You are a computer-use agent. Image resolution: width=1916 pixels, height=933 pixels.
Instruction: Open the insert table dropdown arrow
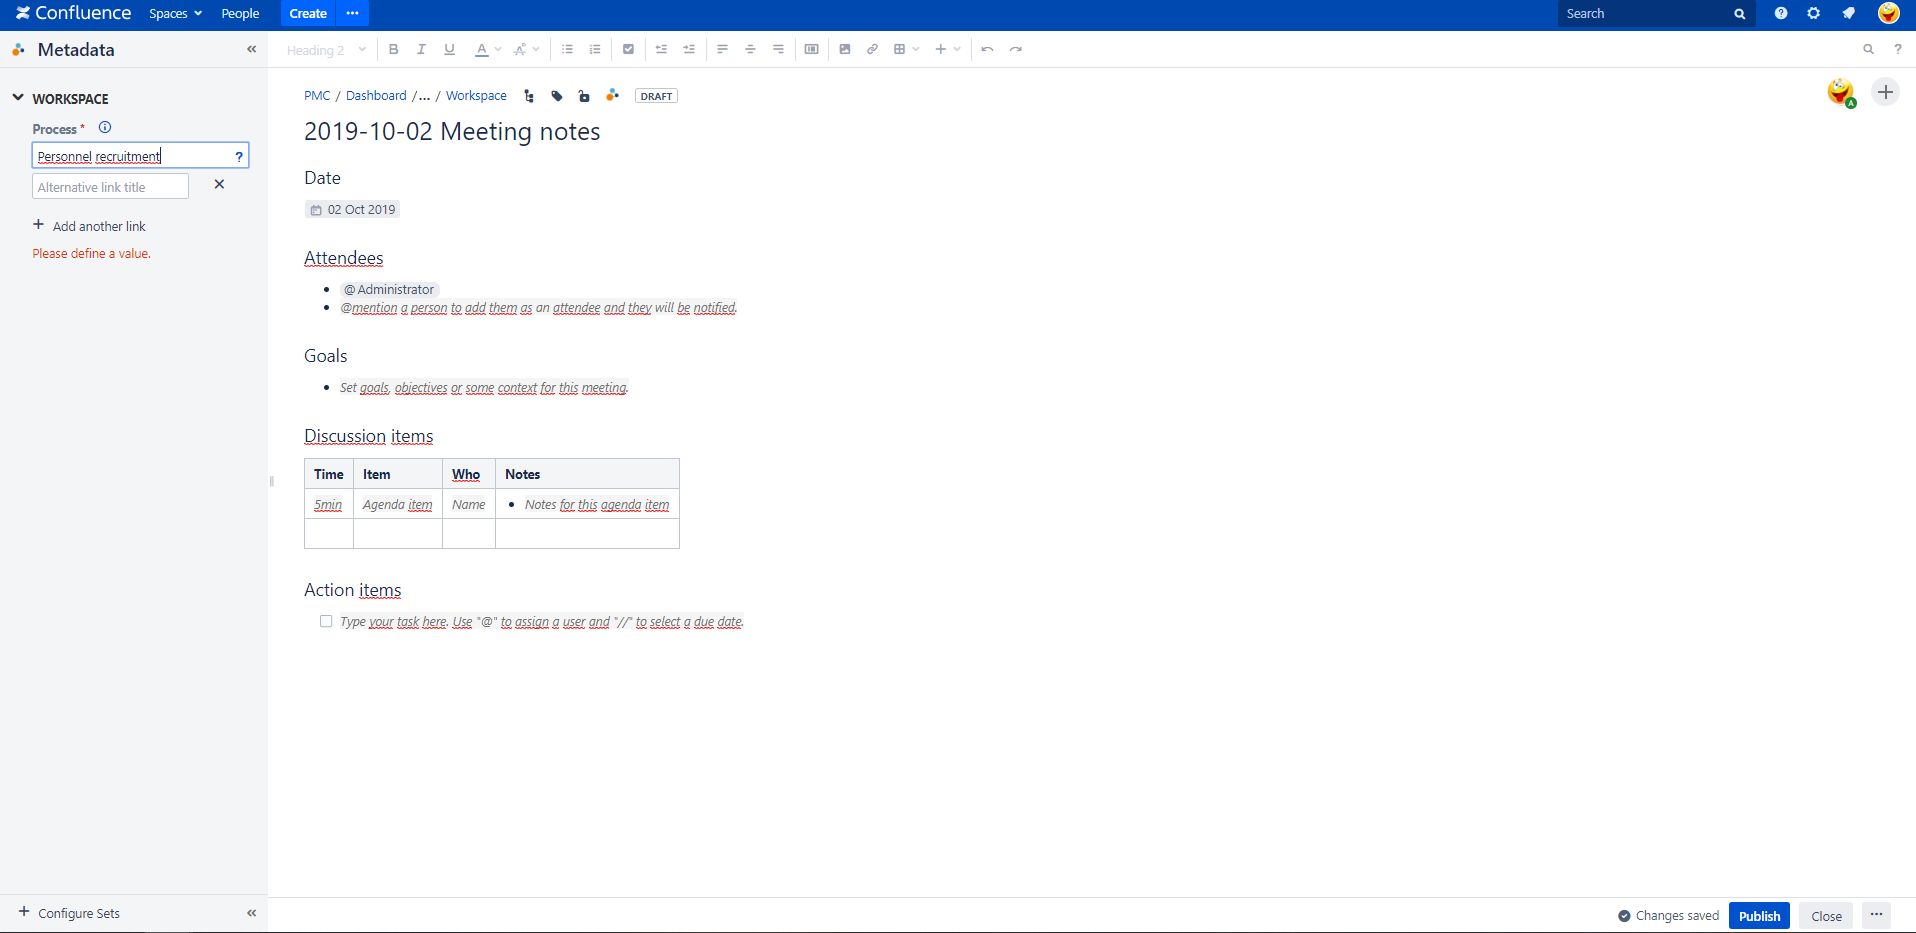point(913,49)
